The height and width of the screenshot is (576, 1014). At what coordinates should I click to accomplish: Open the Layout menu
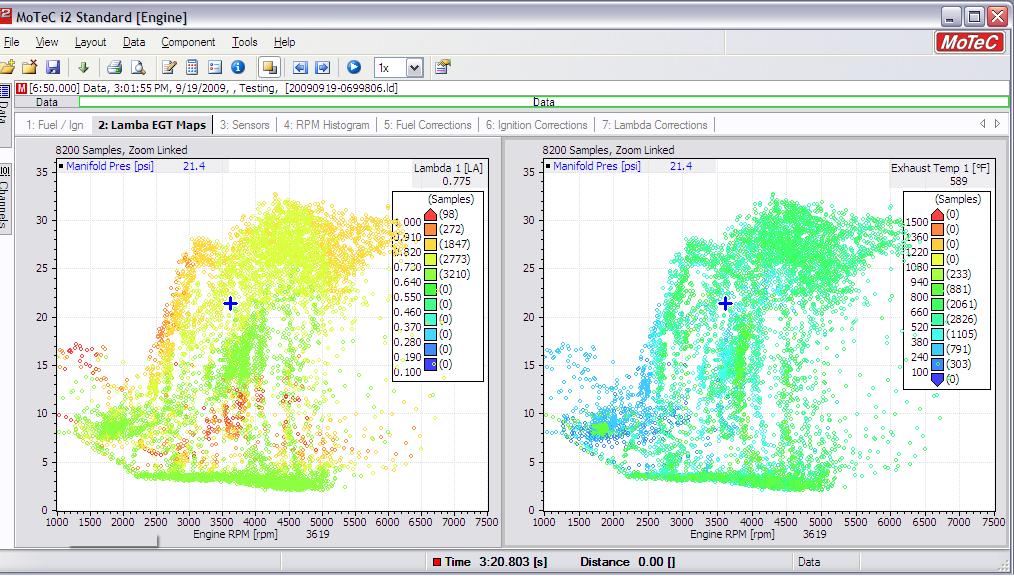[x=91, y=42]
